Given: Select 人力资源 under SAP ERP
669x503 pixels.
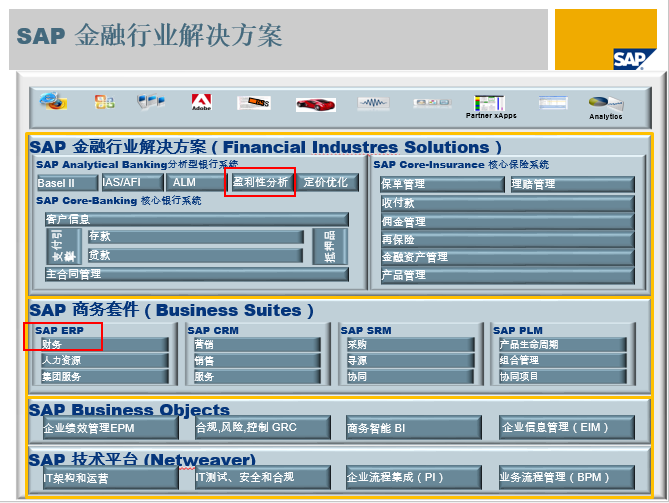Looking at the screenshot, I should [105, 361].
